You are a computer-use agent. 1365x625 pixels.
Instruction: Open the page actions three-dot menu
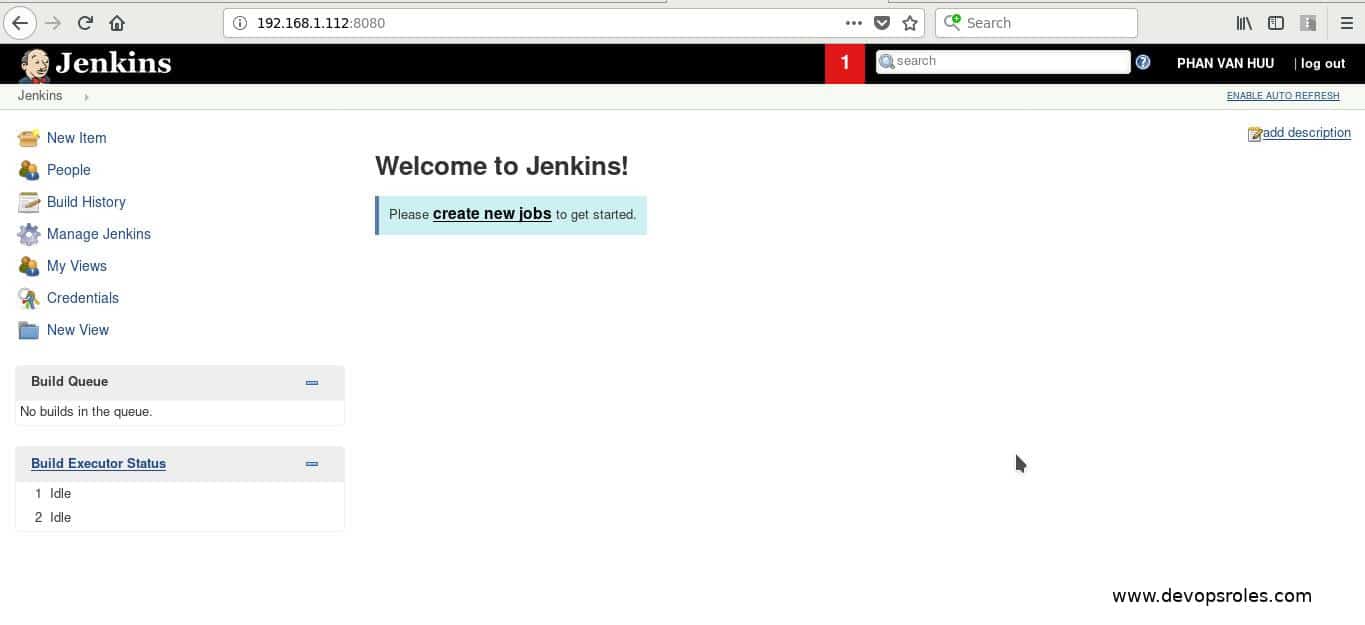(x=853, y=23)
